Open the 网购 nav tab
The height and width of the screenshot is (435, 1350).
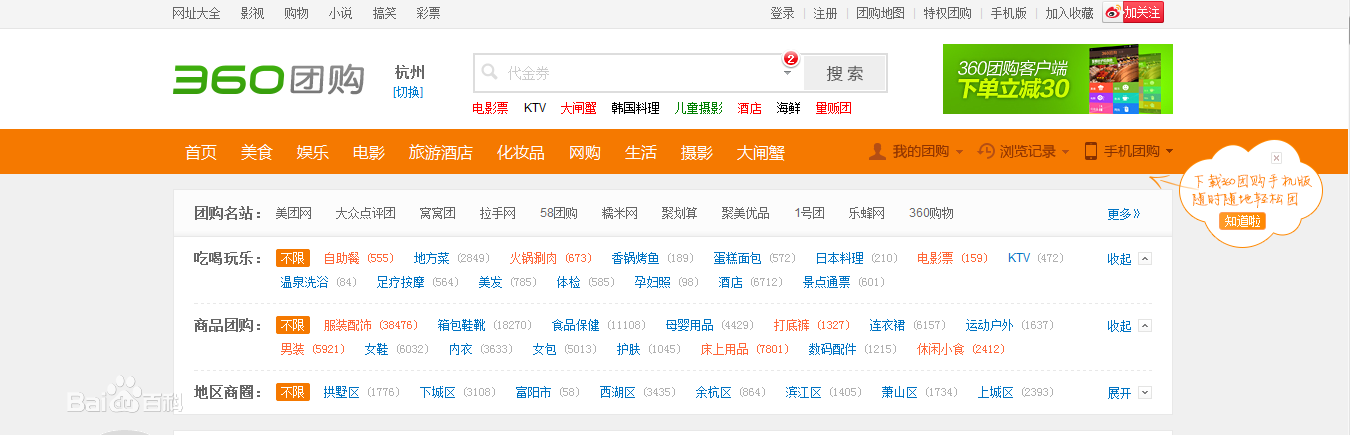click(585, 152)
